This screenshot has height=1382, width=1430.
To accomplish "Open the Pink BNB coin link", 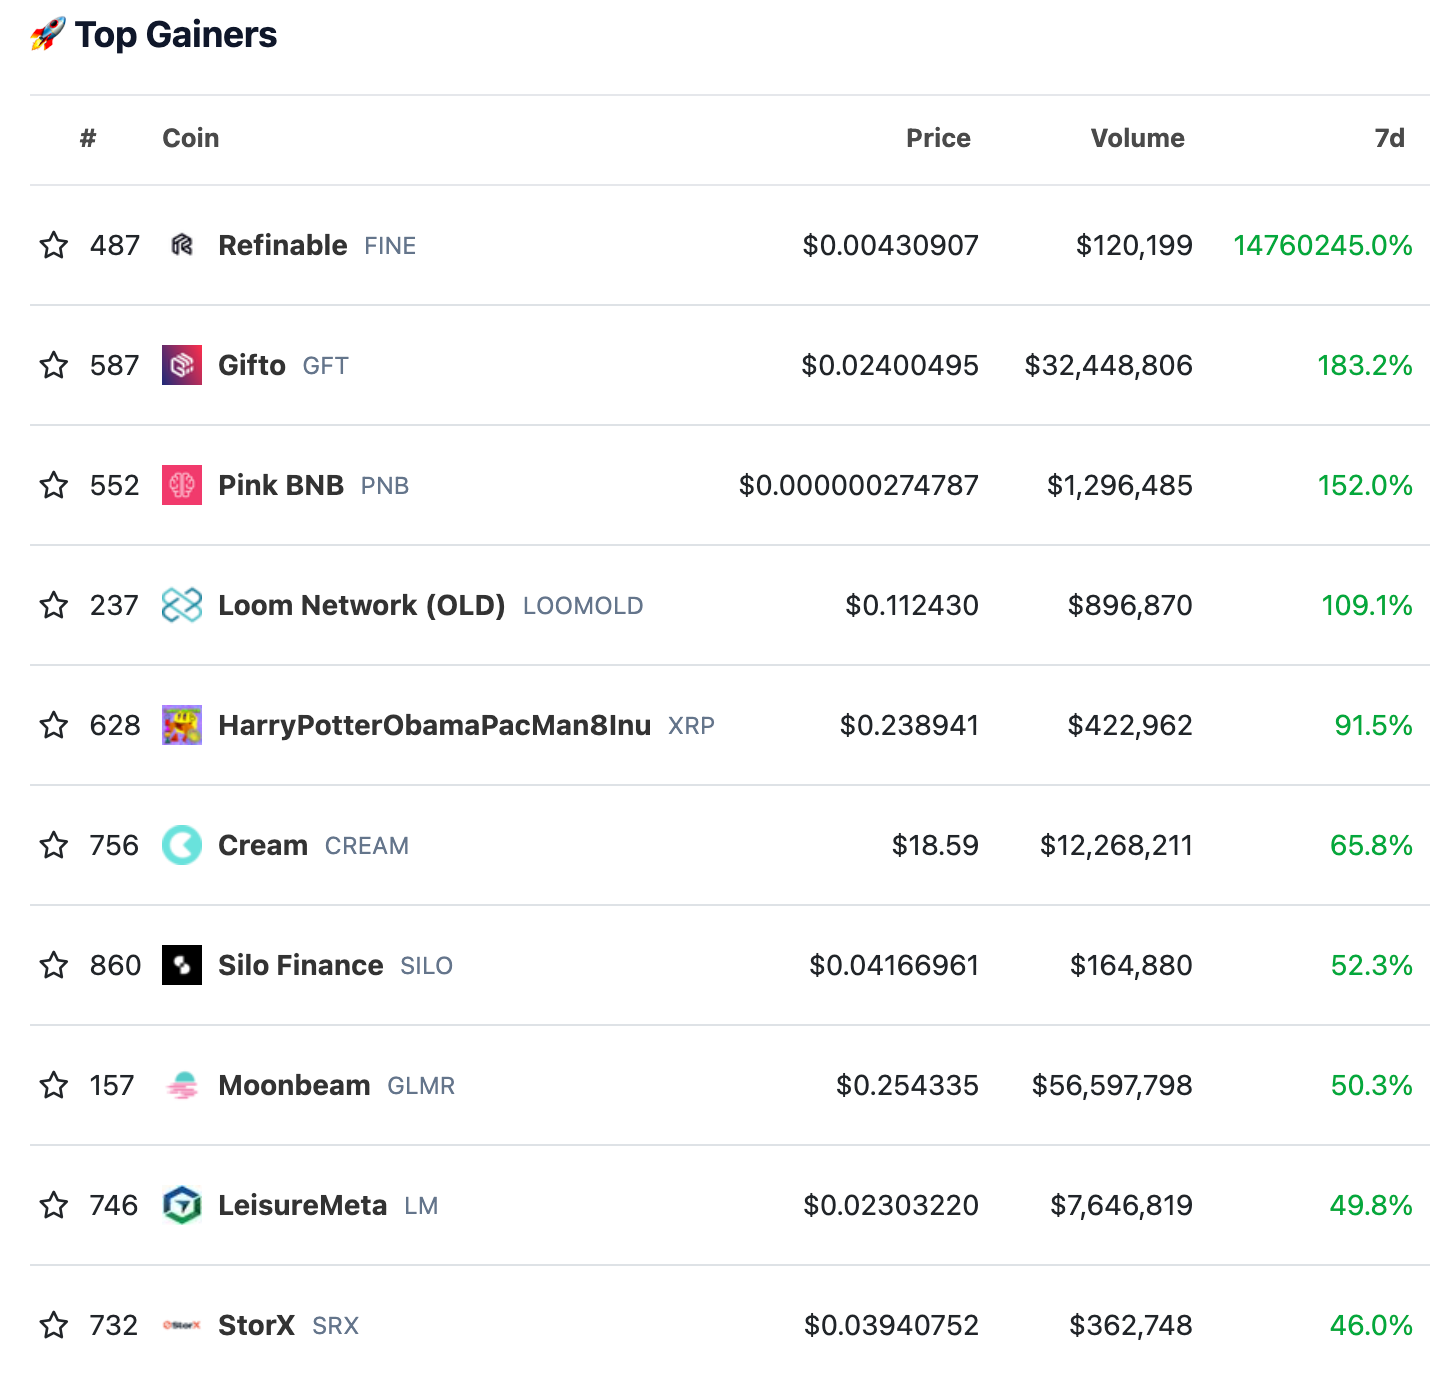I will (281, 485).
